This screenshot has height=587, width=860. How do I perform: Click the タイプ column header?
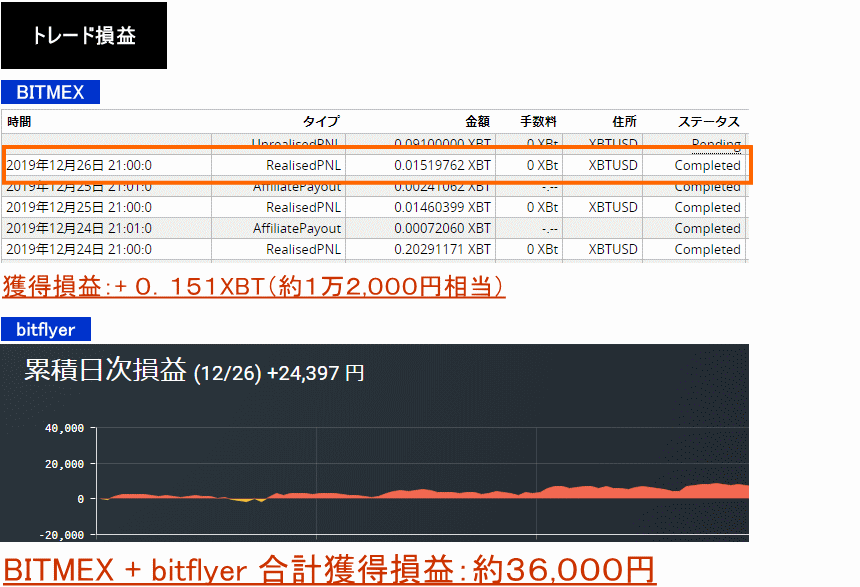pos(321,121)
